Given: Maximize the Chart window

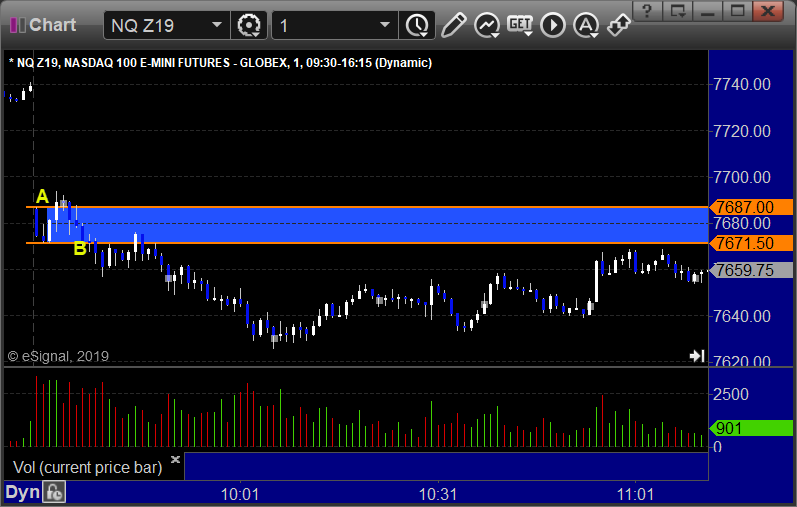Looking at the screenshot, I should (x=738, y=10).
